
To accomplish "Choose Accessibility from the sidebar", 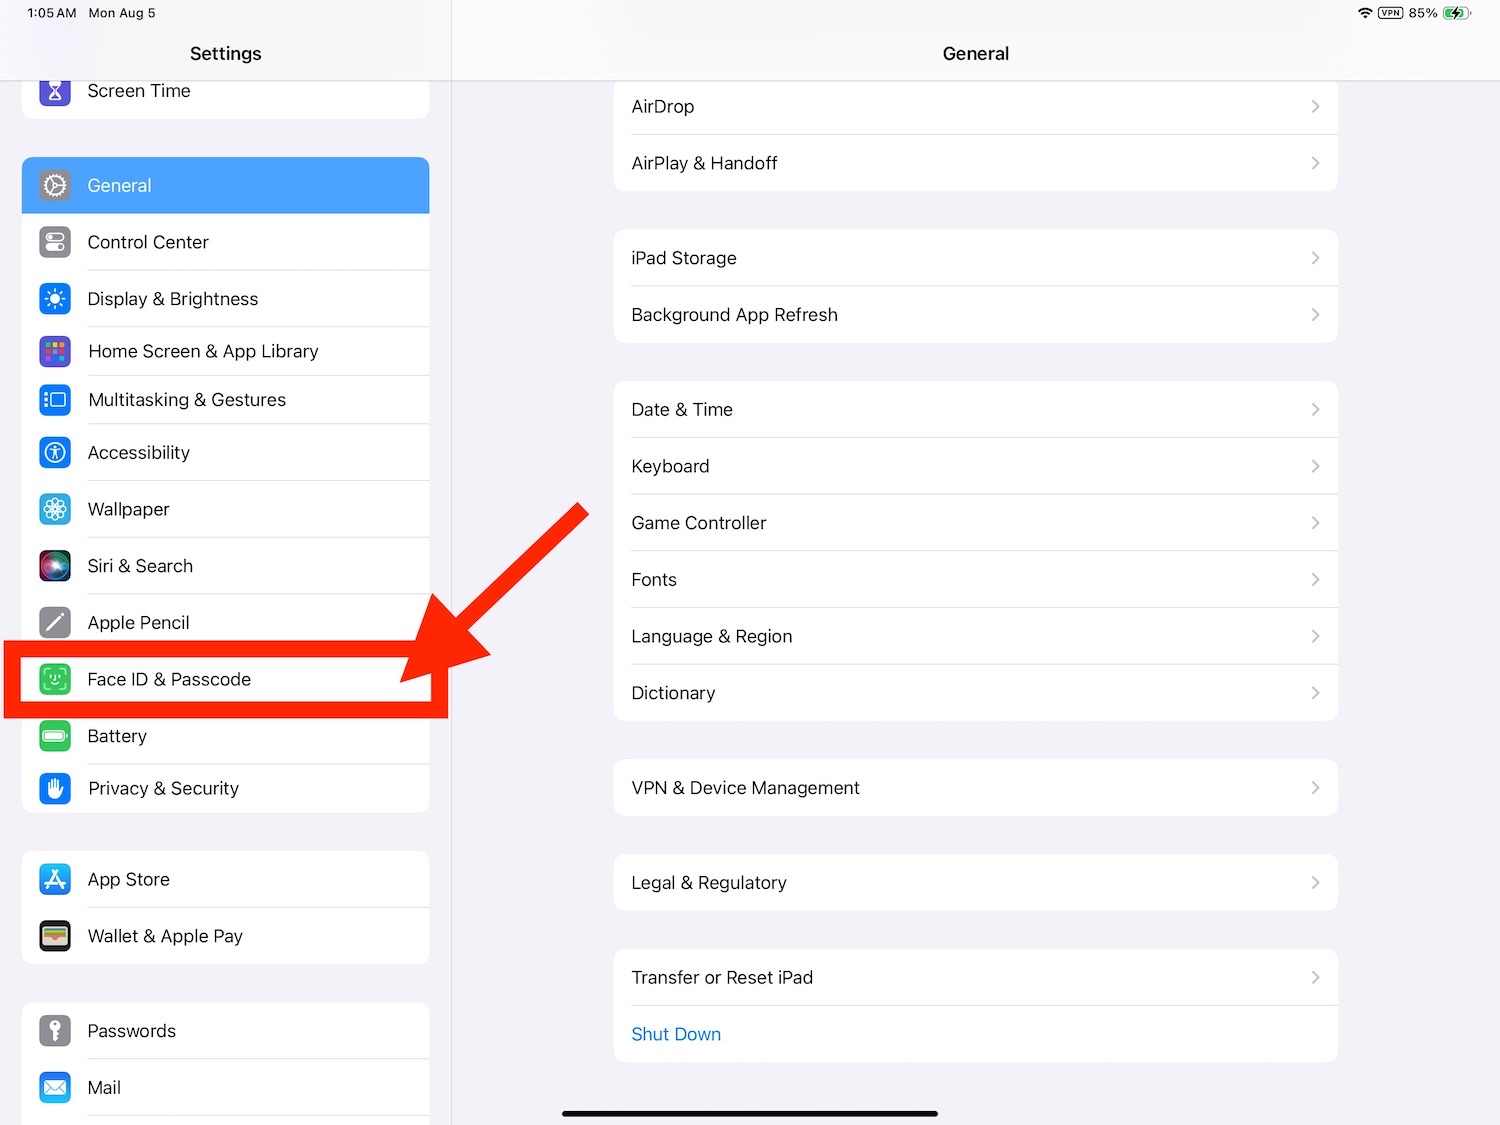I will point(225,452).
